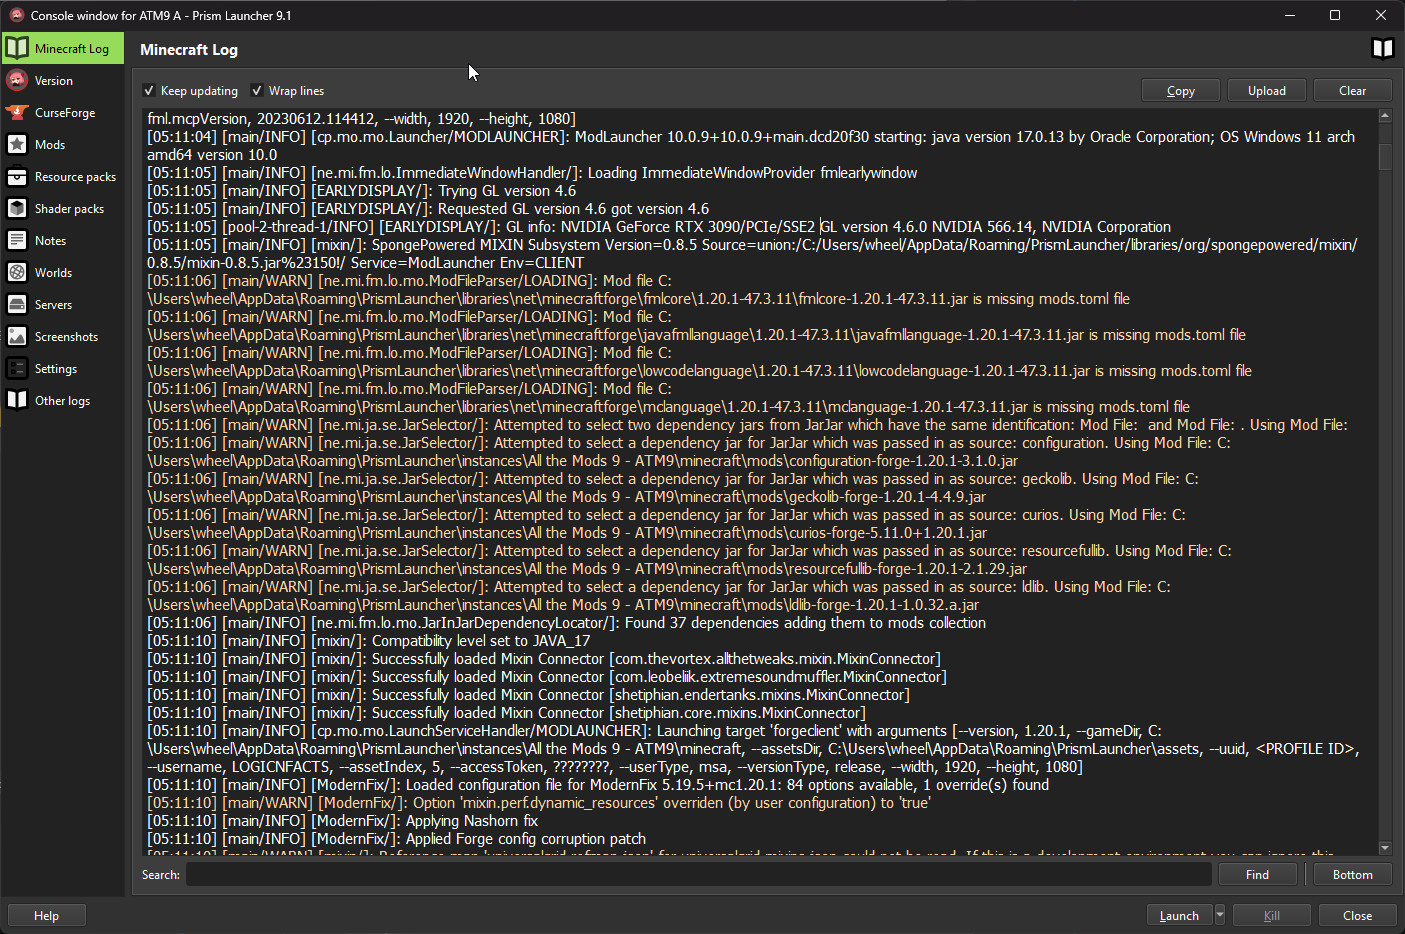Click the CurseForge anvil icon

(17, 112)
